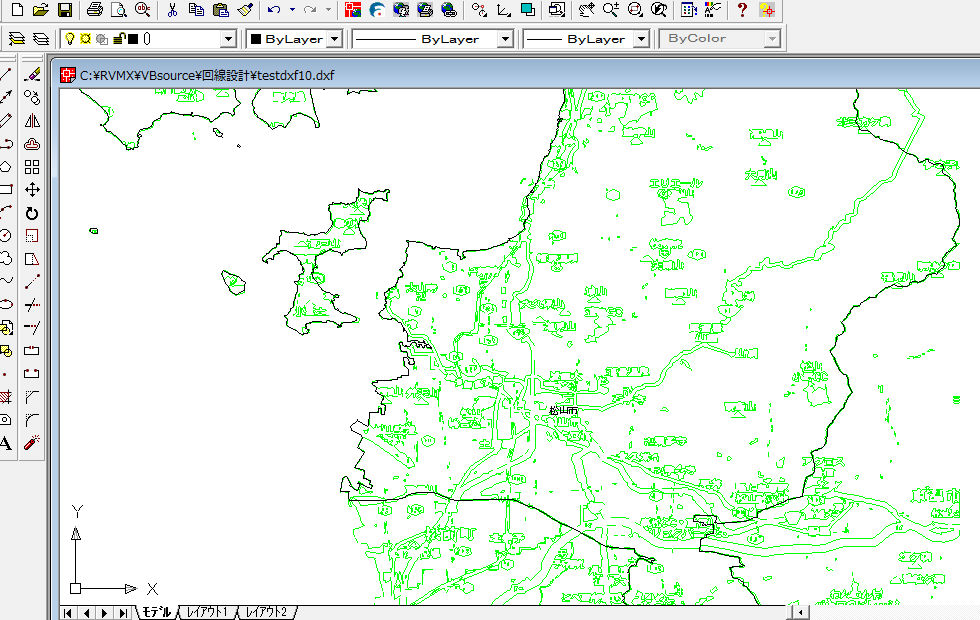Activate the Explode tool

[32, 441]
